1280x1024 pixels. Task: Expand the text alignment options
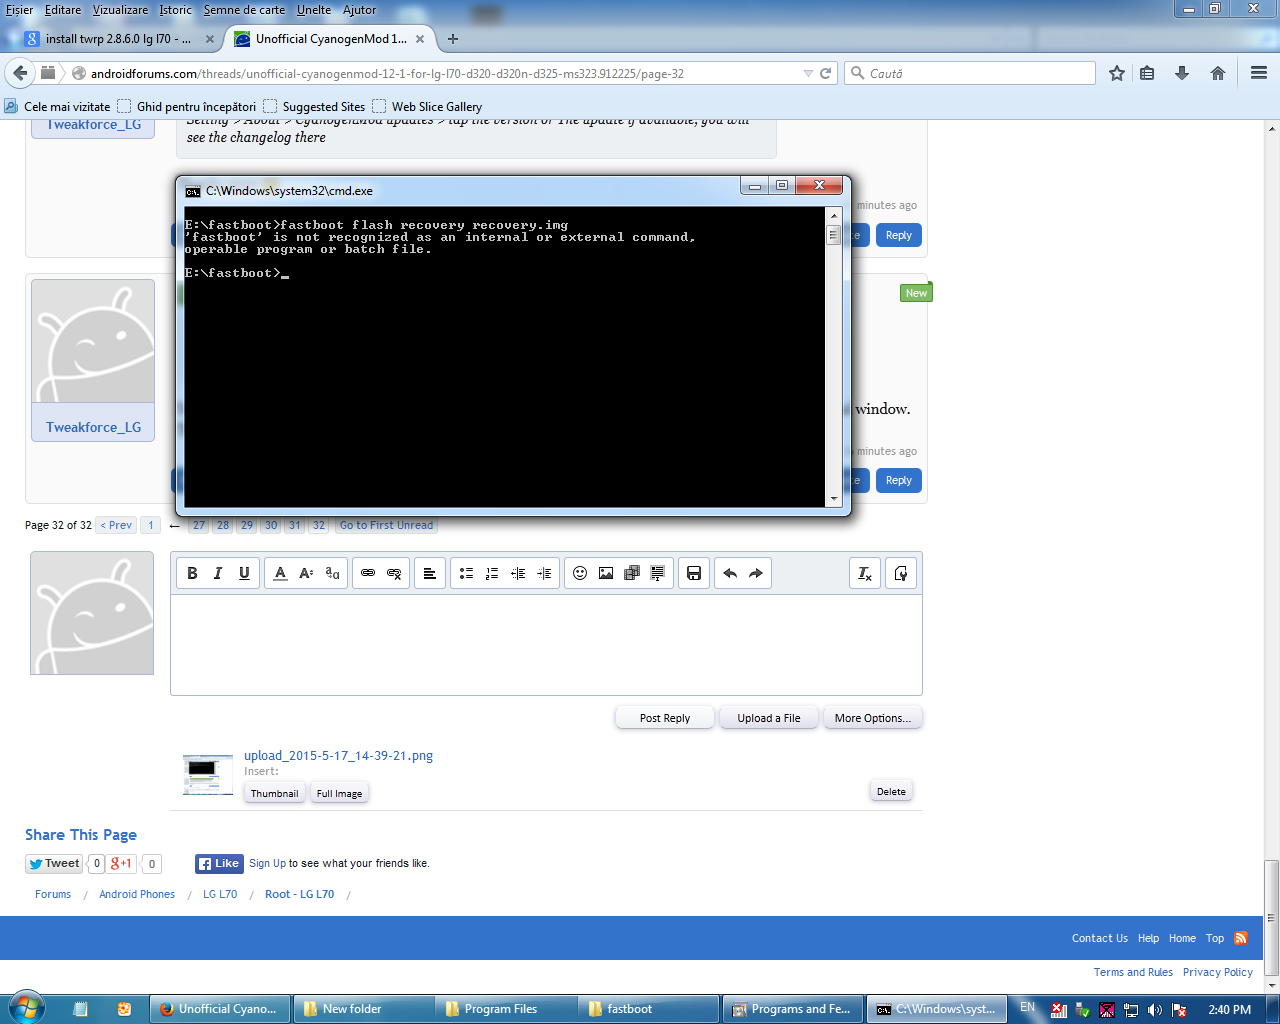430,573
